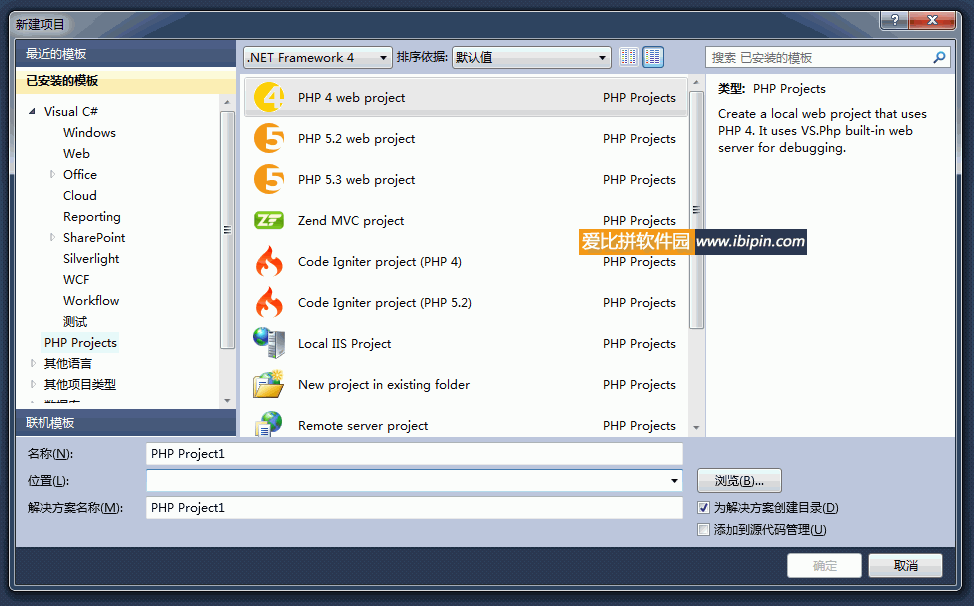Select Code Igniter (PHP 5.2) flame icon

point(269,302)
